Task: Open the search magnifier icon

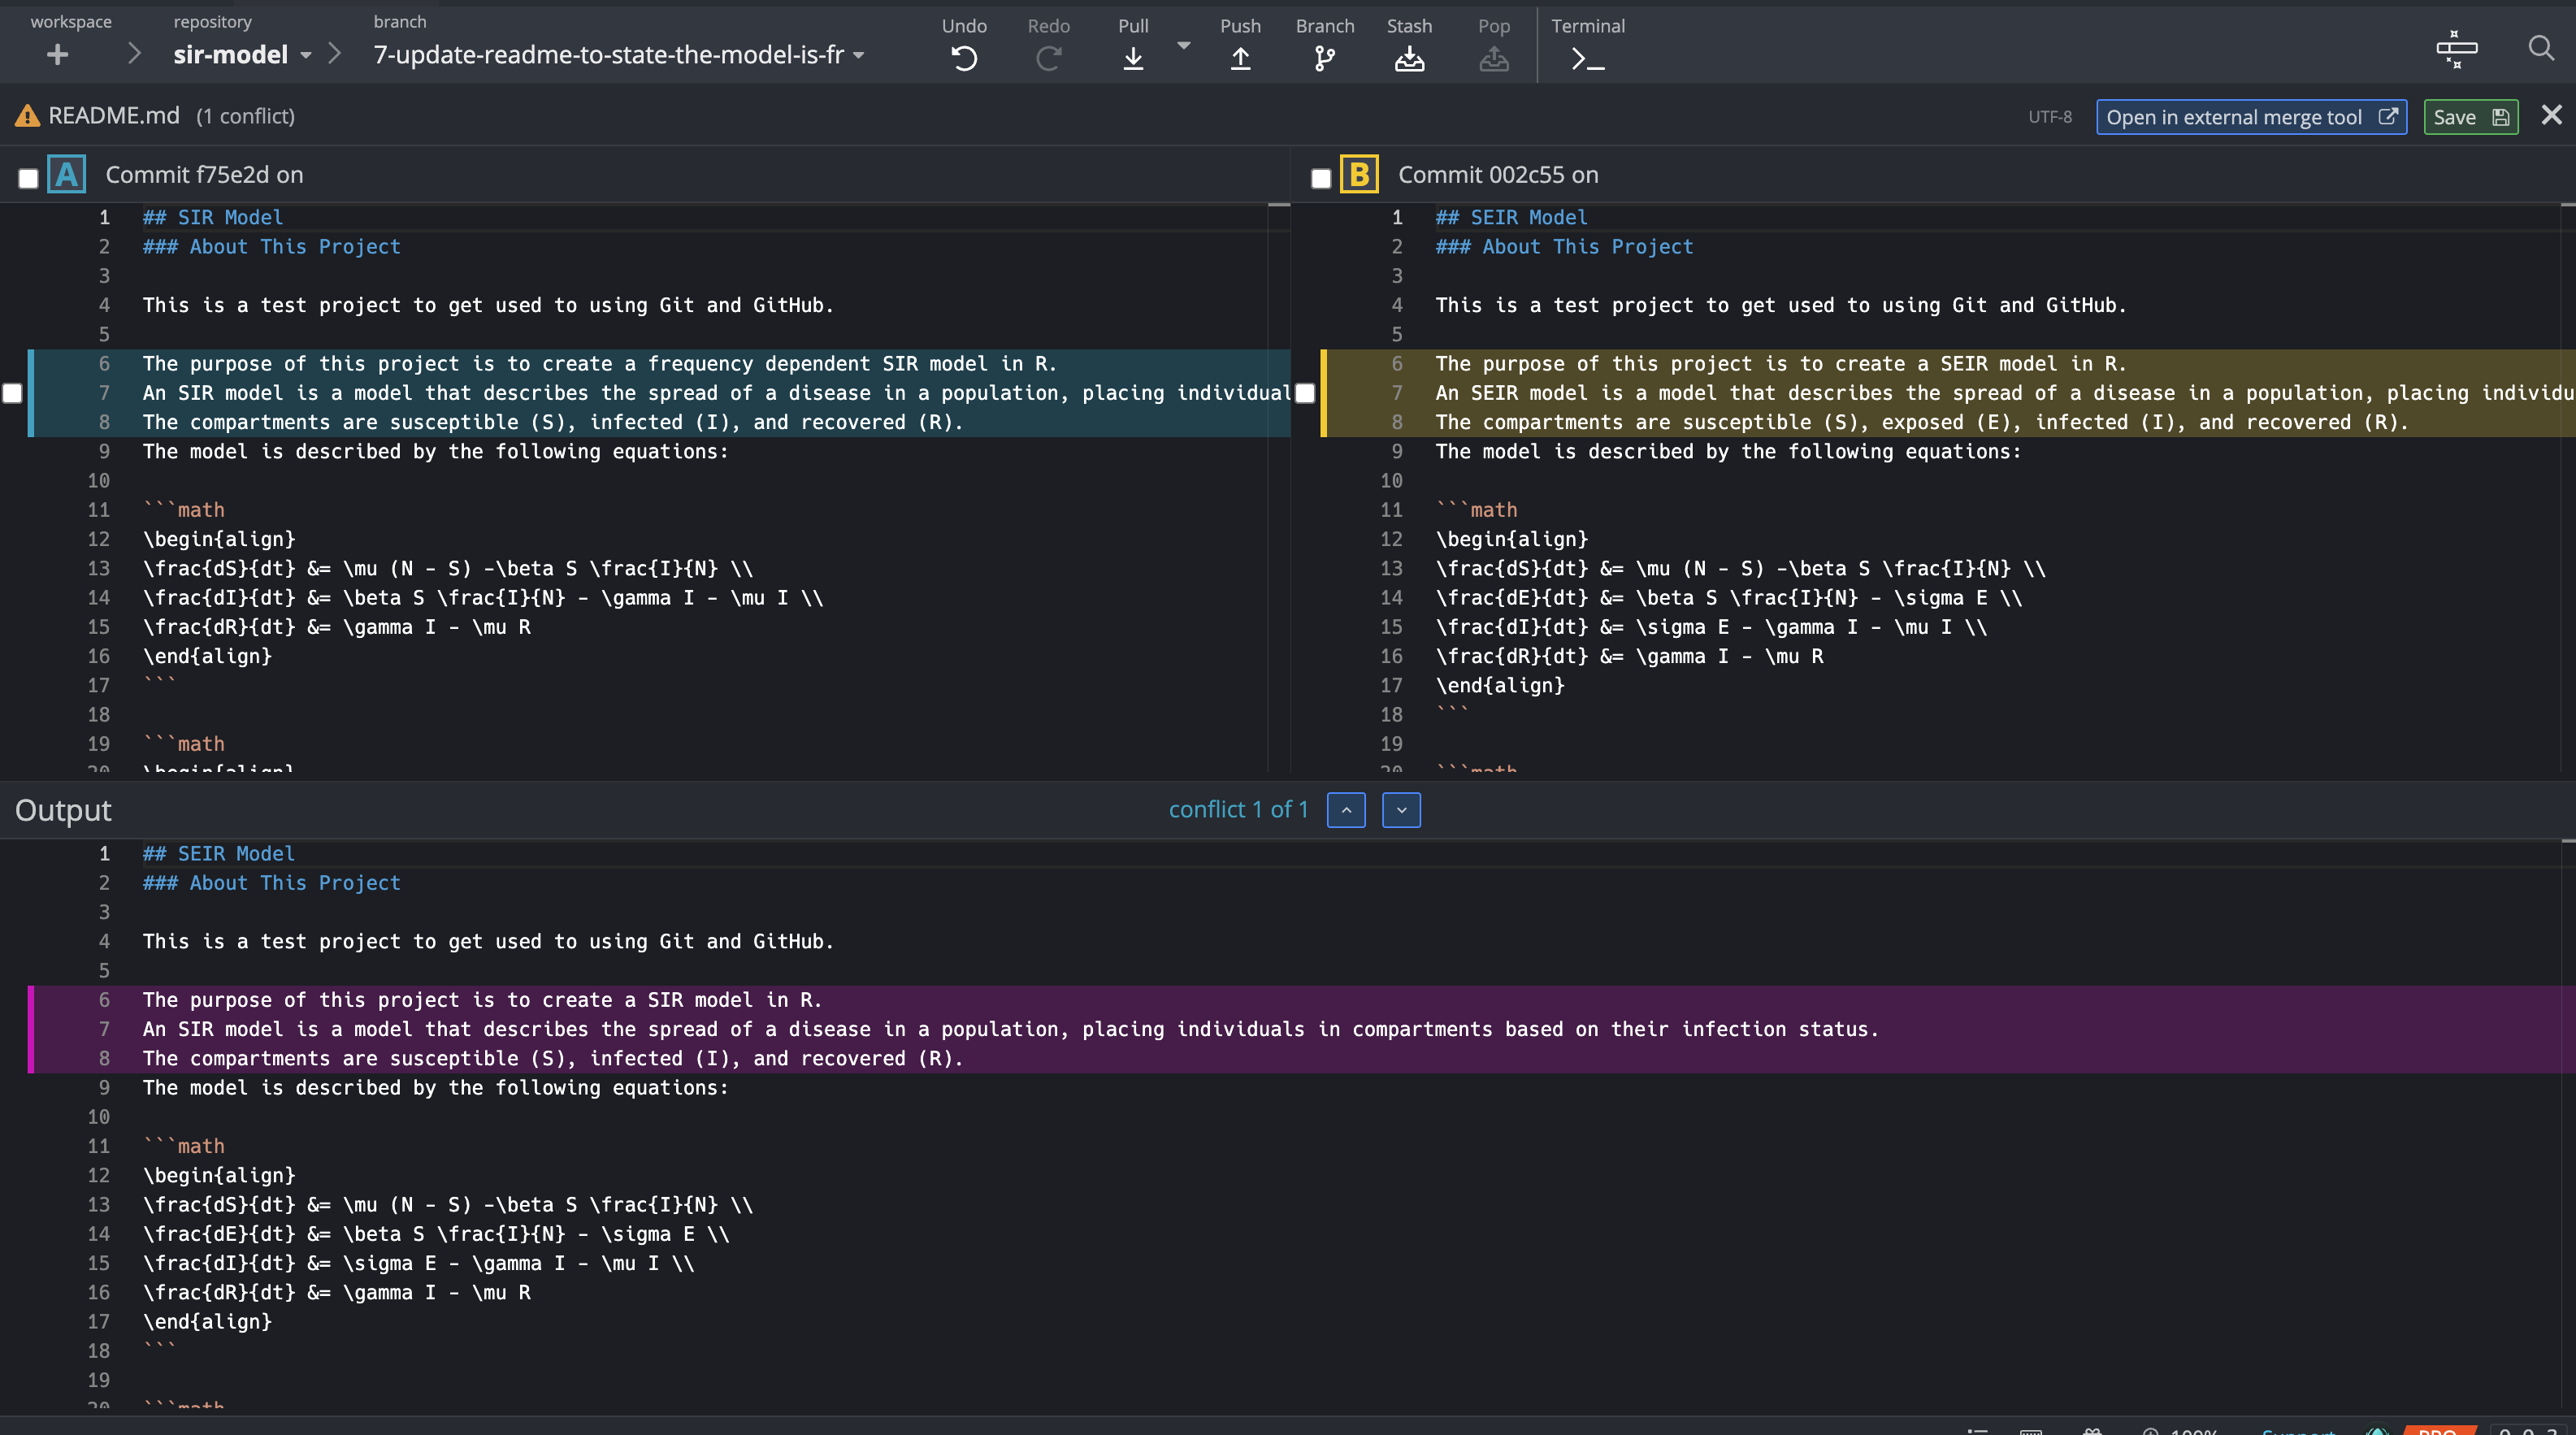Action: point(2540,48)
